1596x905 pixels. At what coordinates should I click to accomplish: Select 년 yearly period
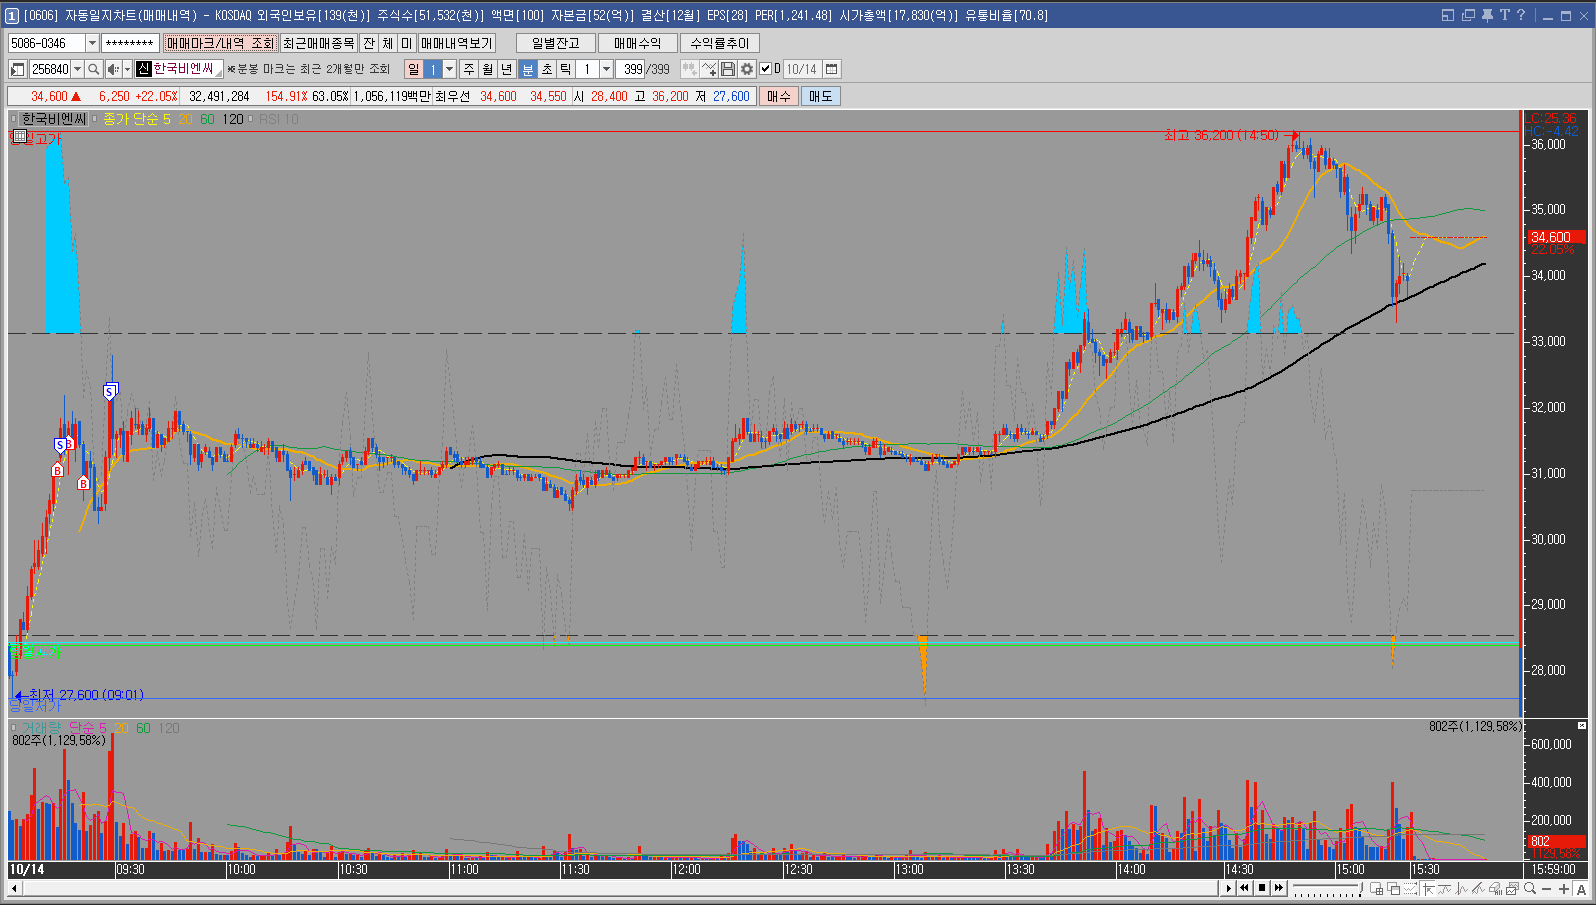coord(507,69)
